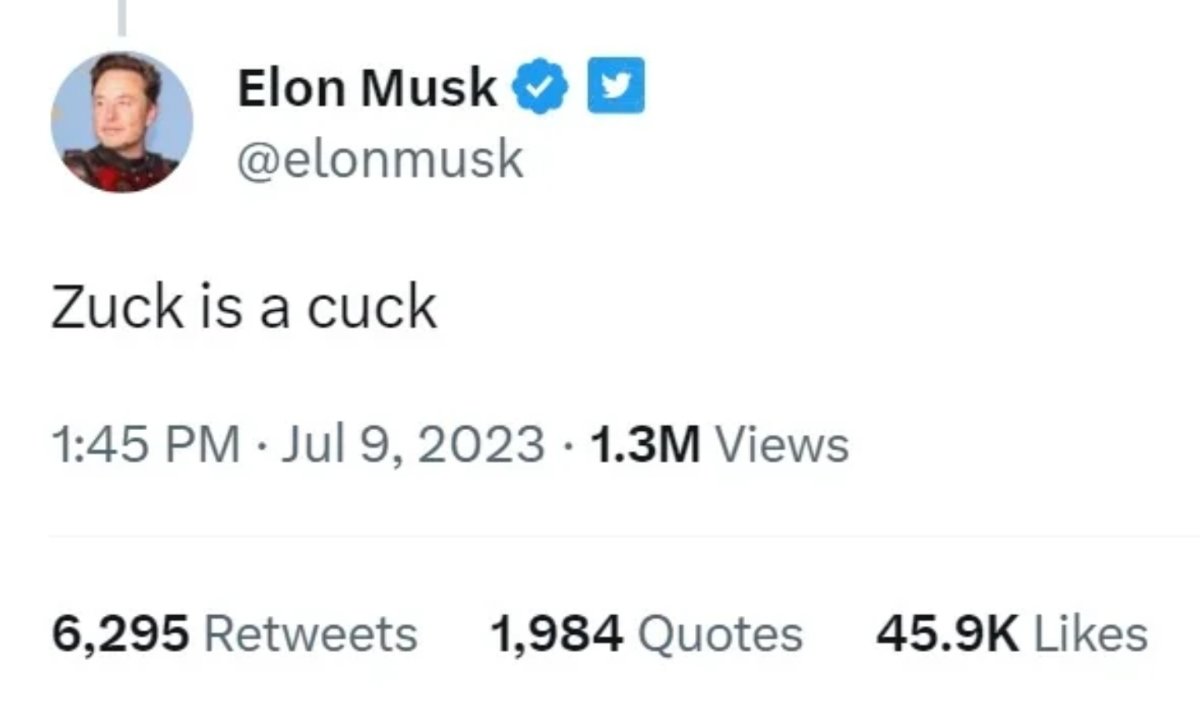Open the @elonmusk handle link

(380, 158)
